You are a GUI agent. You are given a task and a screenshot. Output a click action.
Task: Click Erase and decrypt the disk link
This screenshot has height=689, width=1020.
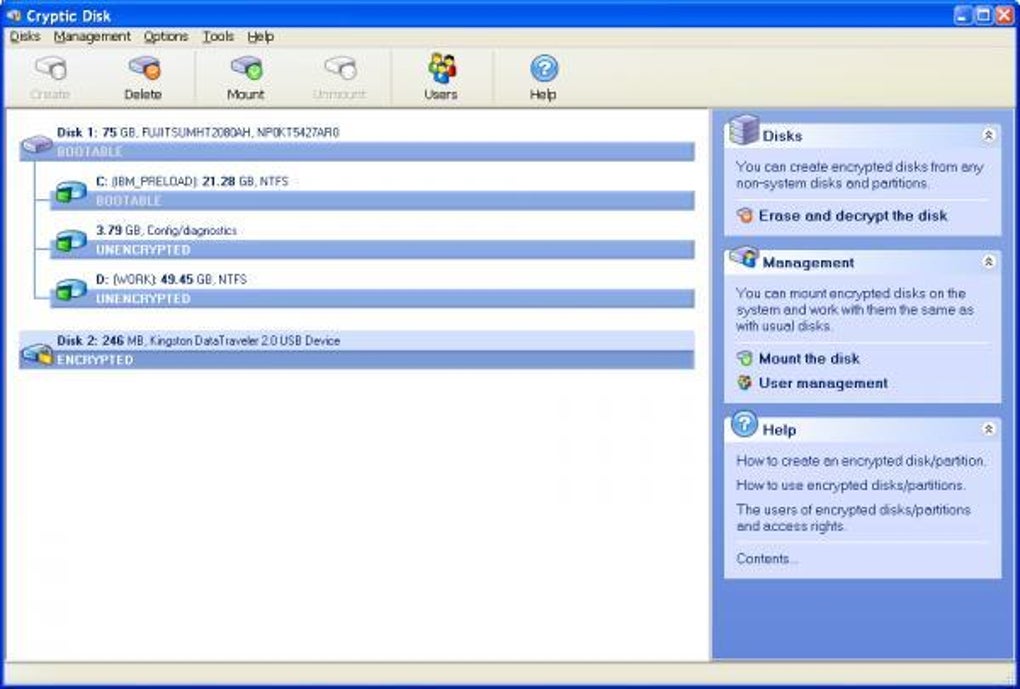coord(853,215)
